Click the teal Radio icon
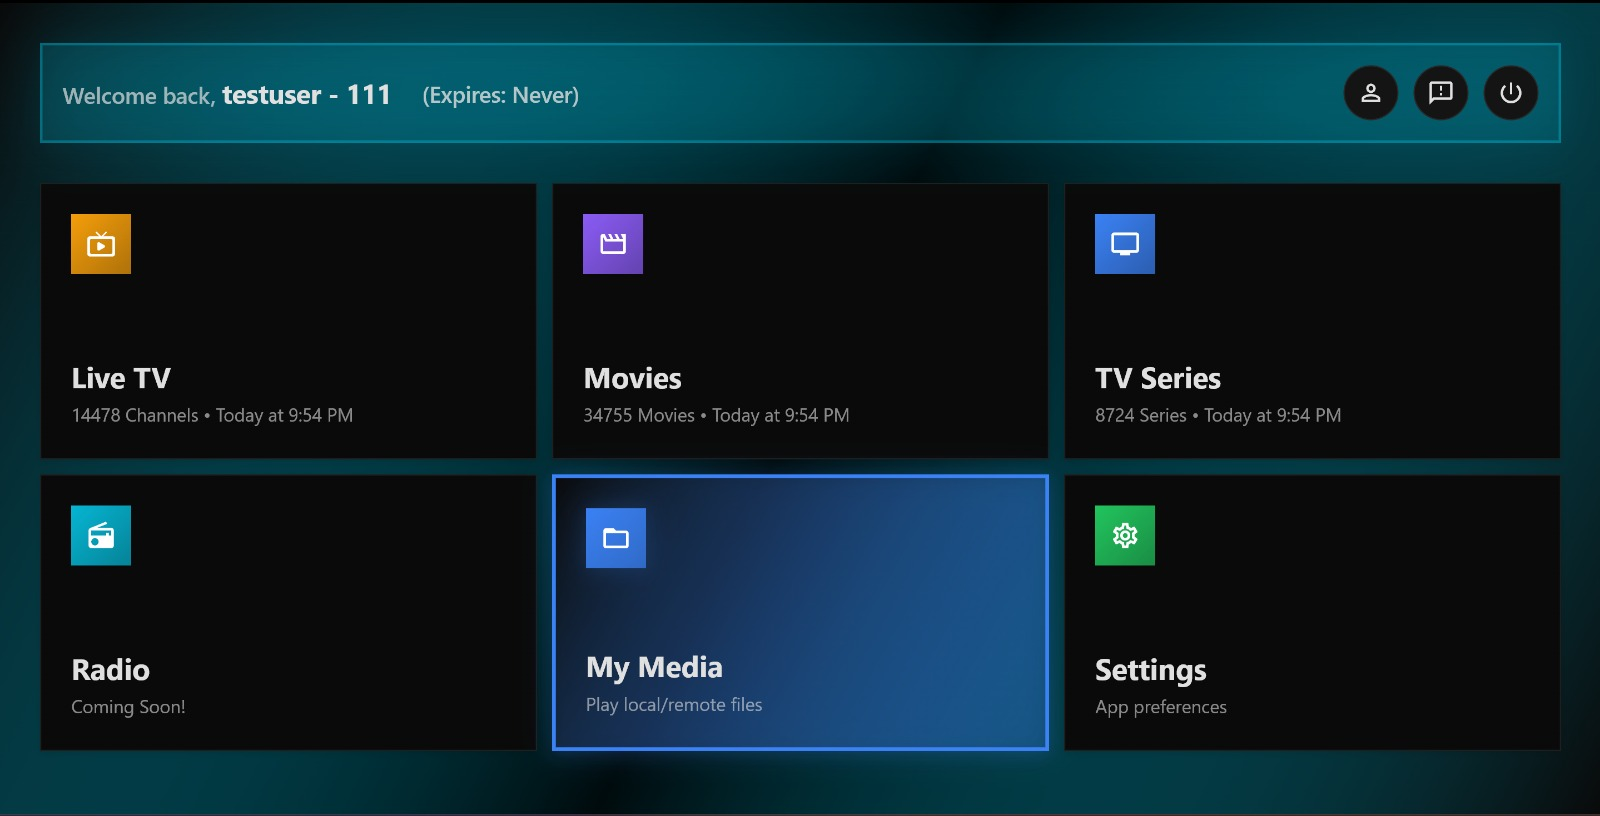Screen dimensions: 1600x816 101,536
